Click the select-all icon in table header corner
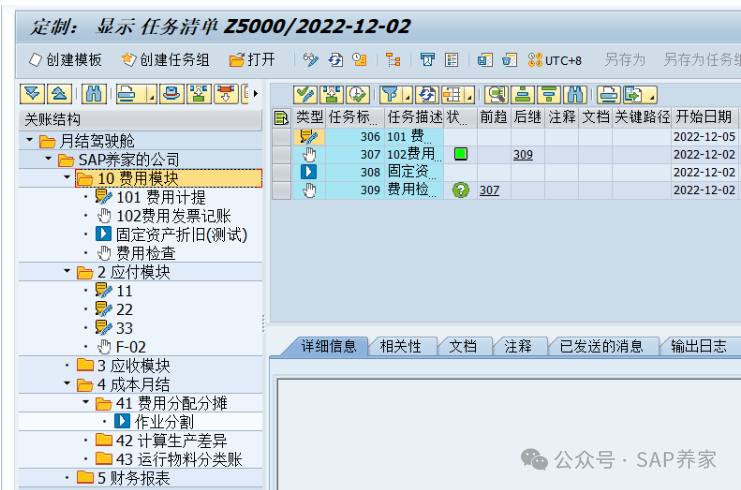Screen dimensions: 741x490 281,118
